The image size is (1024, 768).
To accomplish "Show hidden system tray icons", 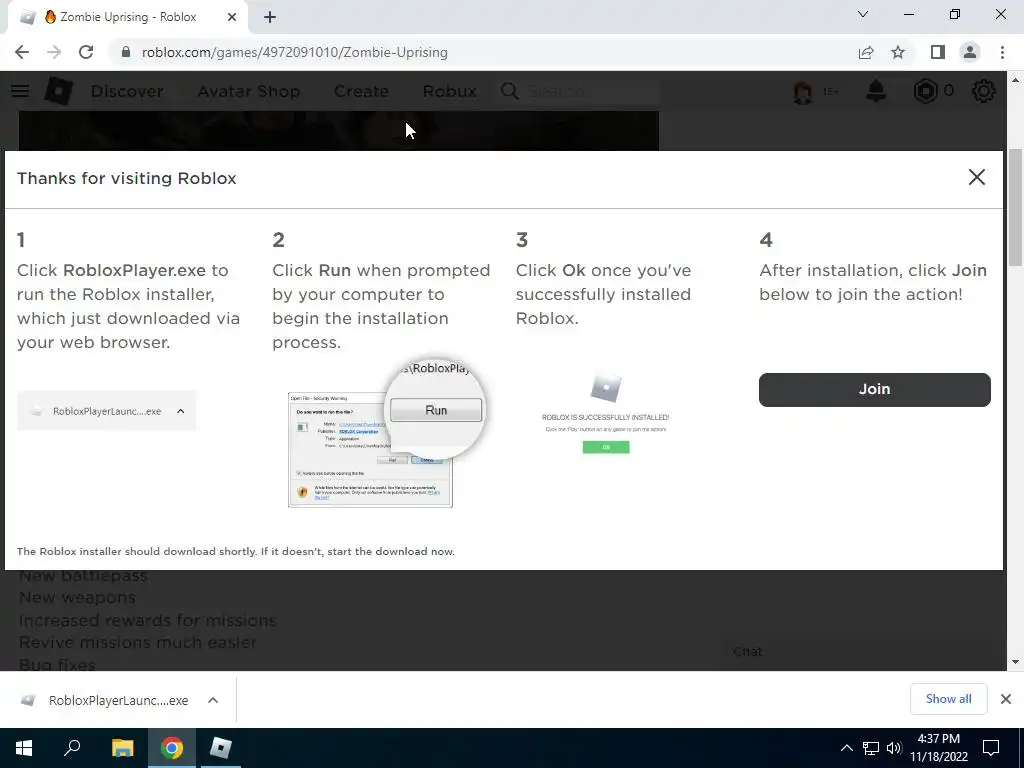I will tap(846, 748).
